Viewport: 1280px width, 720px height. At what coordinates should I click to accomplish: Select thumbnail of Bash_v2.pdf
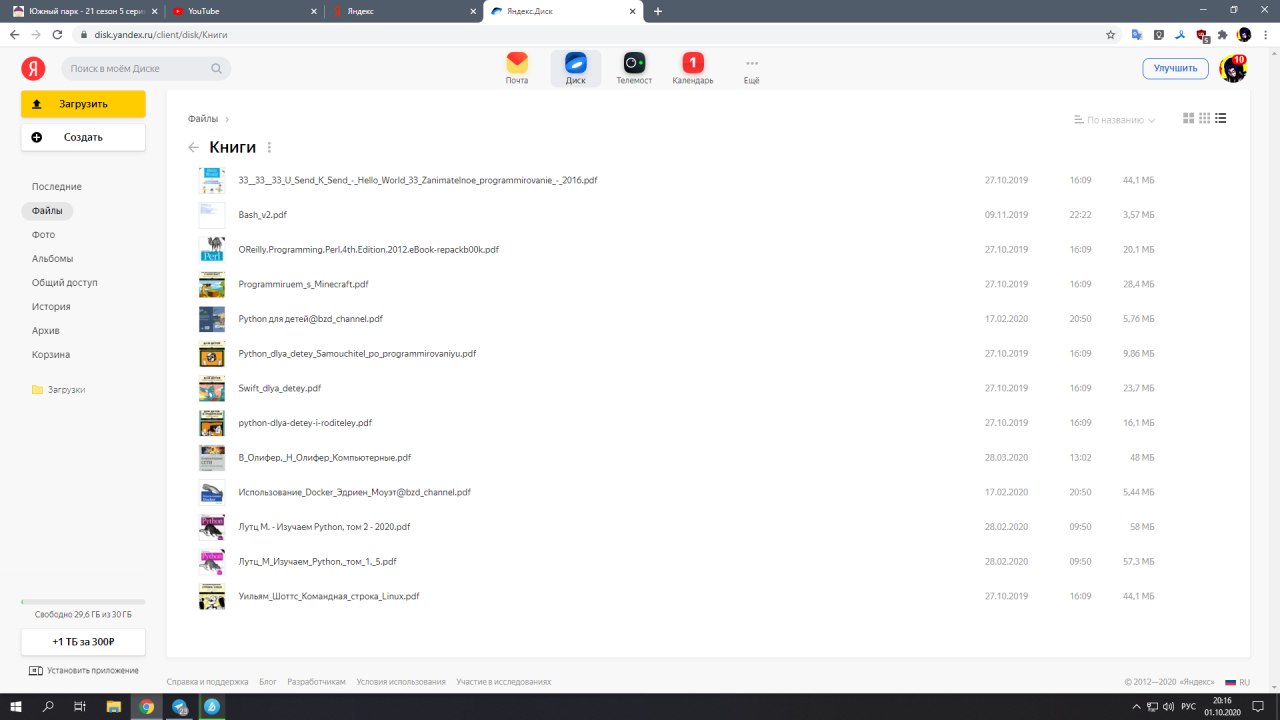pos(212,215)
